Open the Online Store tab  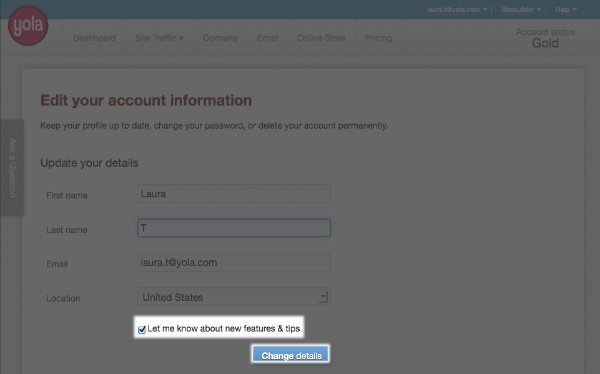pyautogui.click(x=321, y=38)
